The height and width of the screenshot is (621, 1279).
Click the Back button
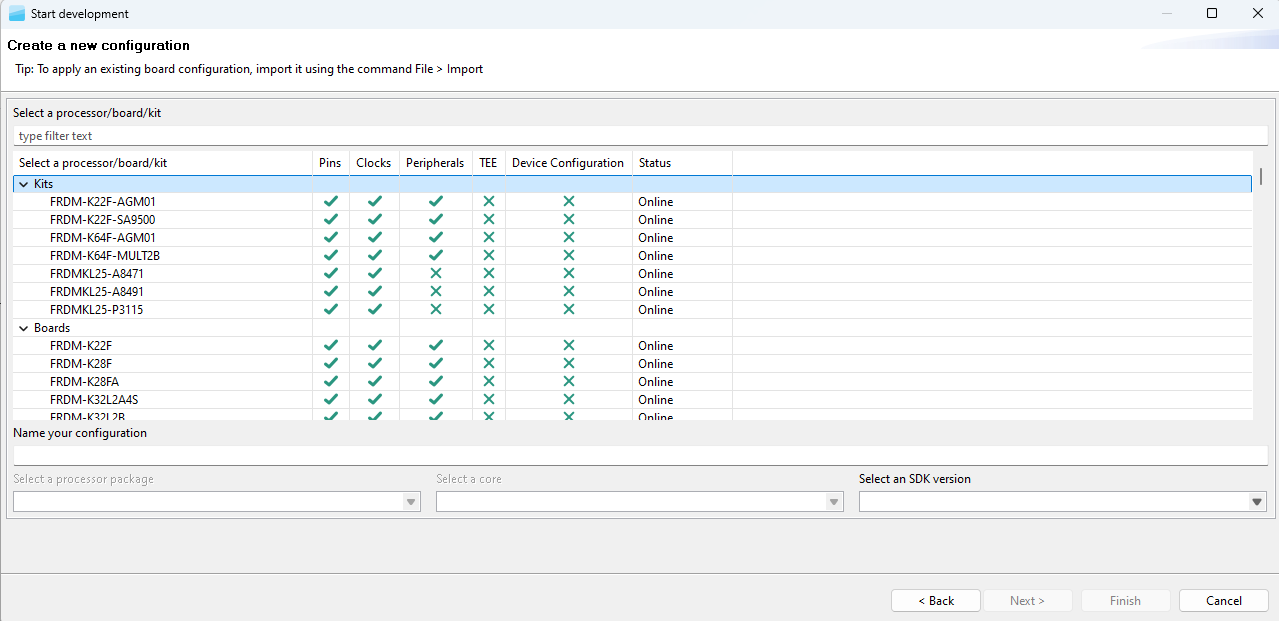[936, 600]
